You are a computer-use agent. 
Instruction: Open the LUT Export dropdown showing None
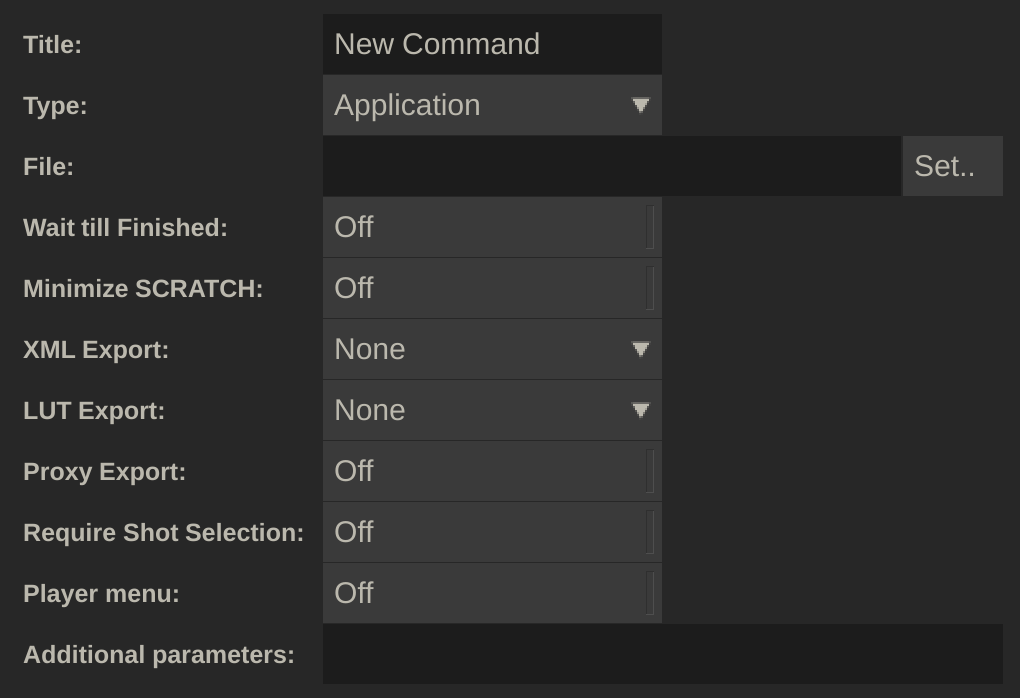click(x=480, y=410)
